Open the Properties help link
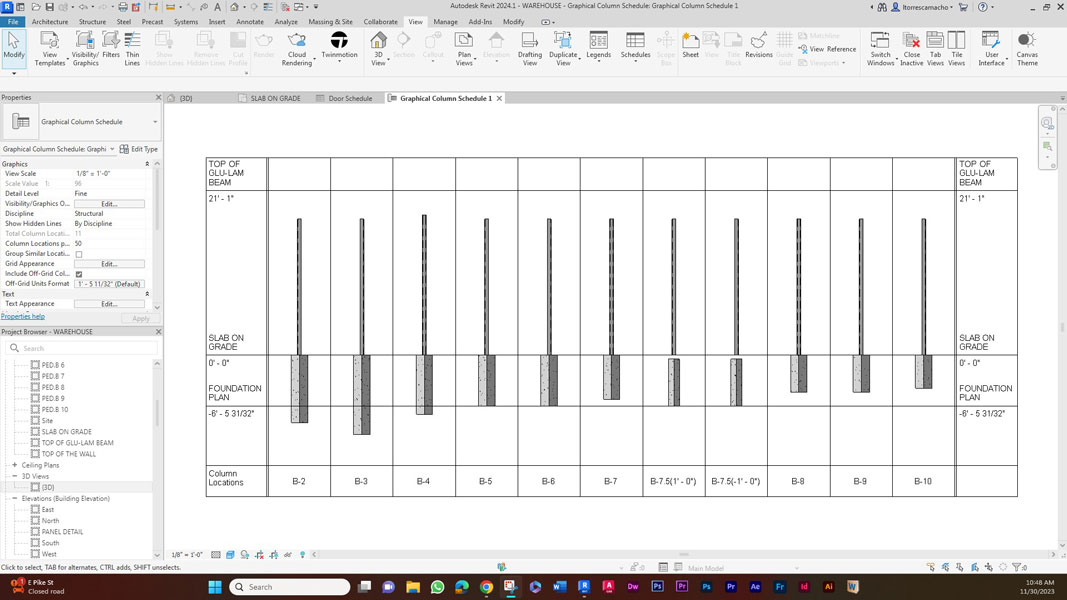The image size is (1067, 600). (23, 316)
